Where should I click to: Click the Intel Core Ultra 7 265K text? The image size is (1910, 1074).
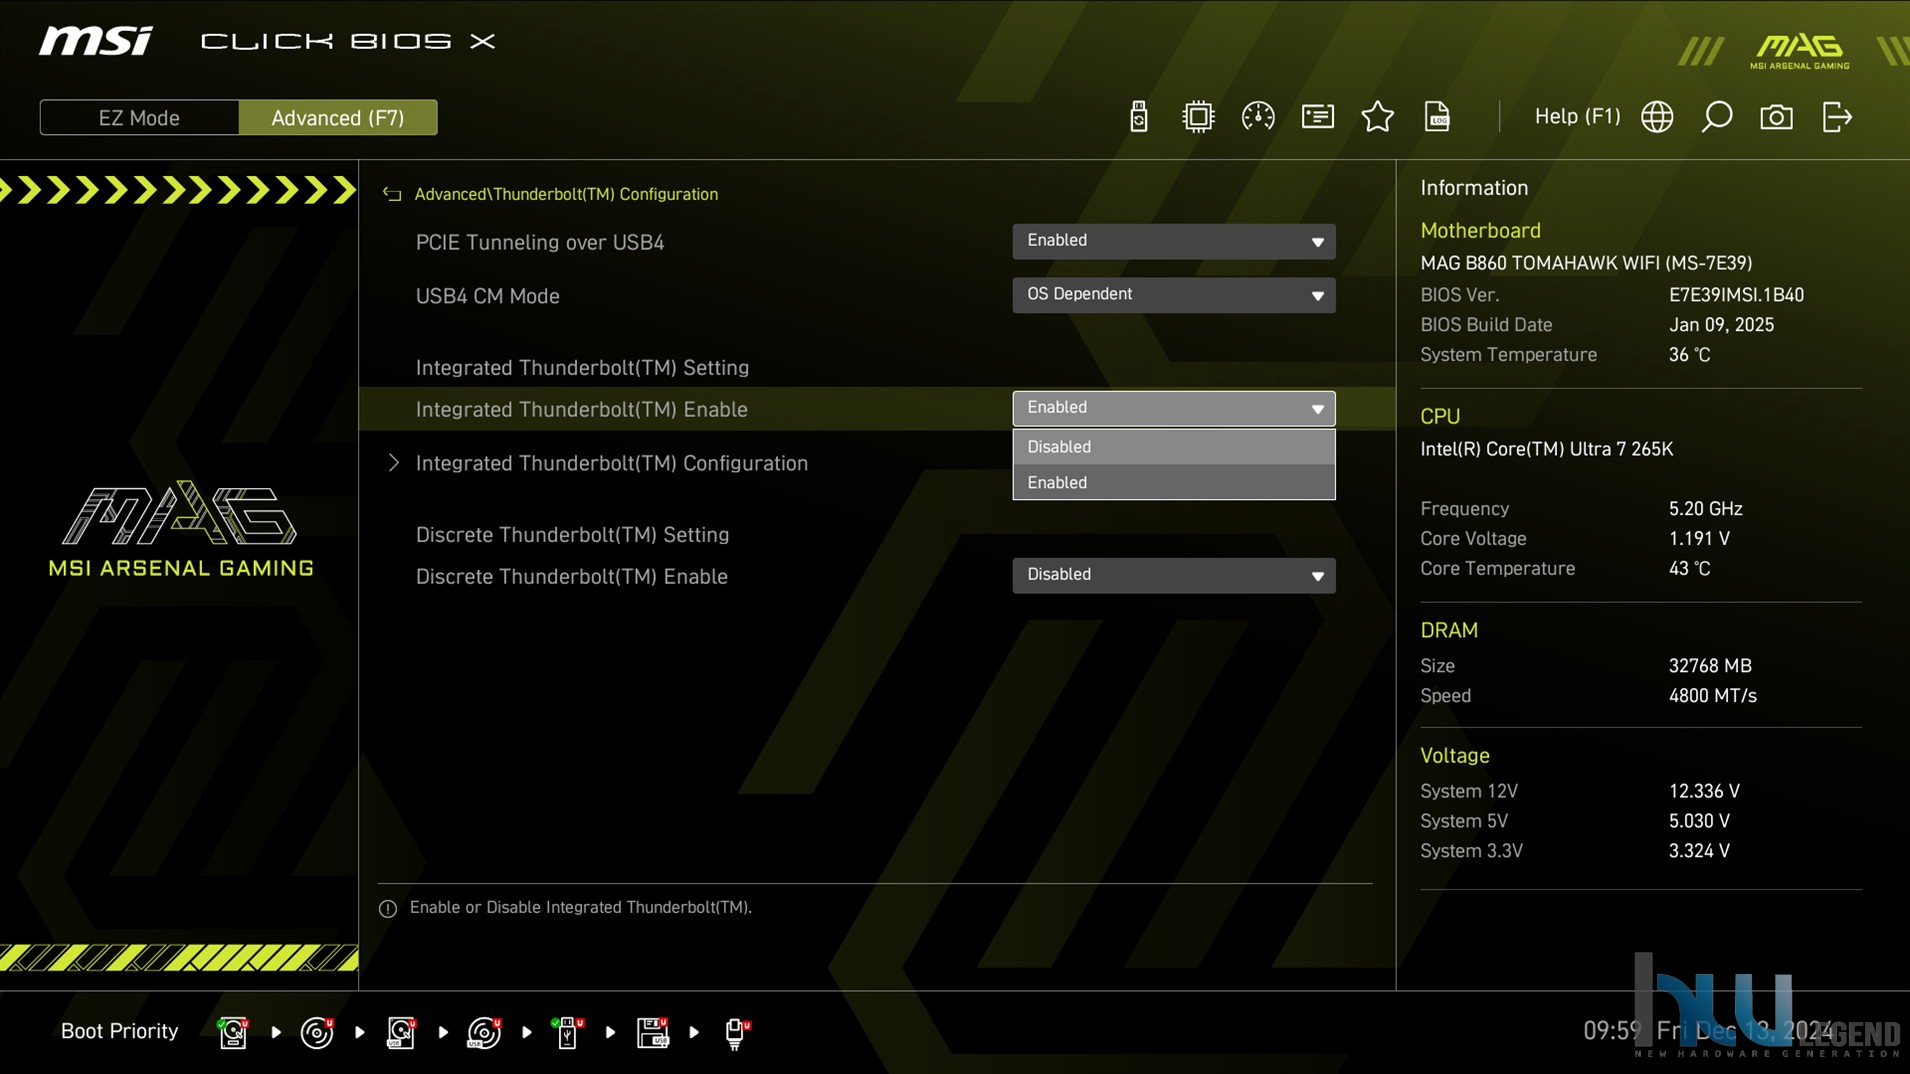point(1546,449)
